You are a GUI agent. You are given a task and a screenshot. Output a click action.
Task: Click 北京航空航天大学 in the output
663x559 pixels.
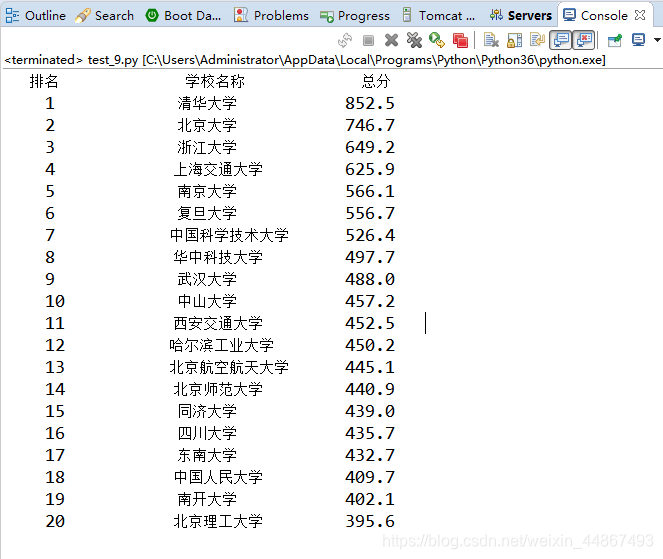[x=229, y=367]
